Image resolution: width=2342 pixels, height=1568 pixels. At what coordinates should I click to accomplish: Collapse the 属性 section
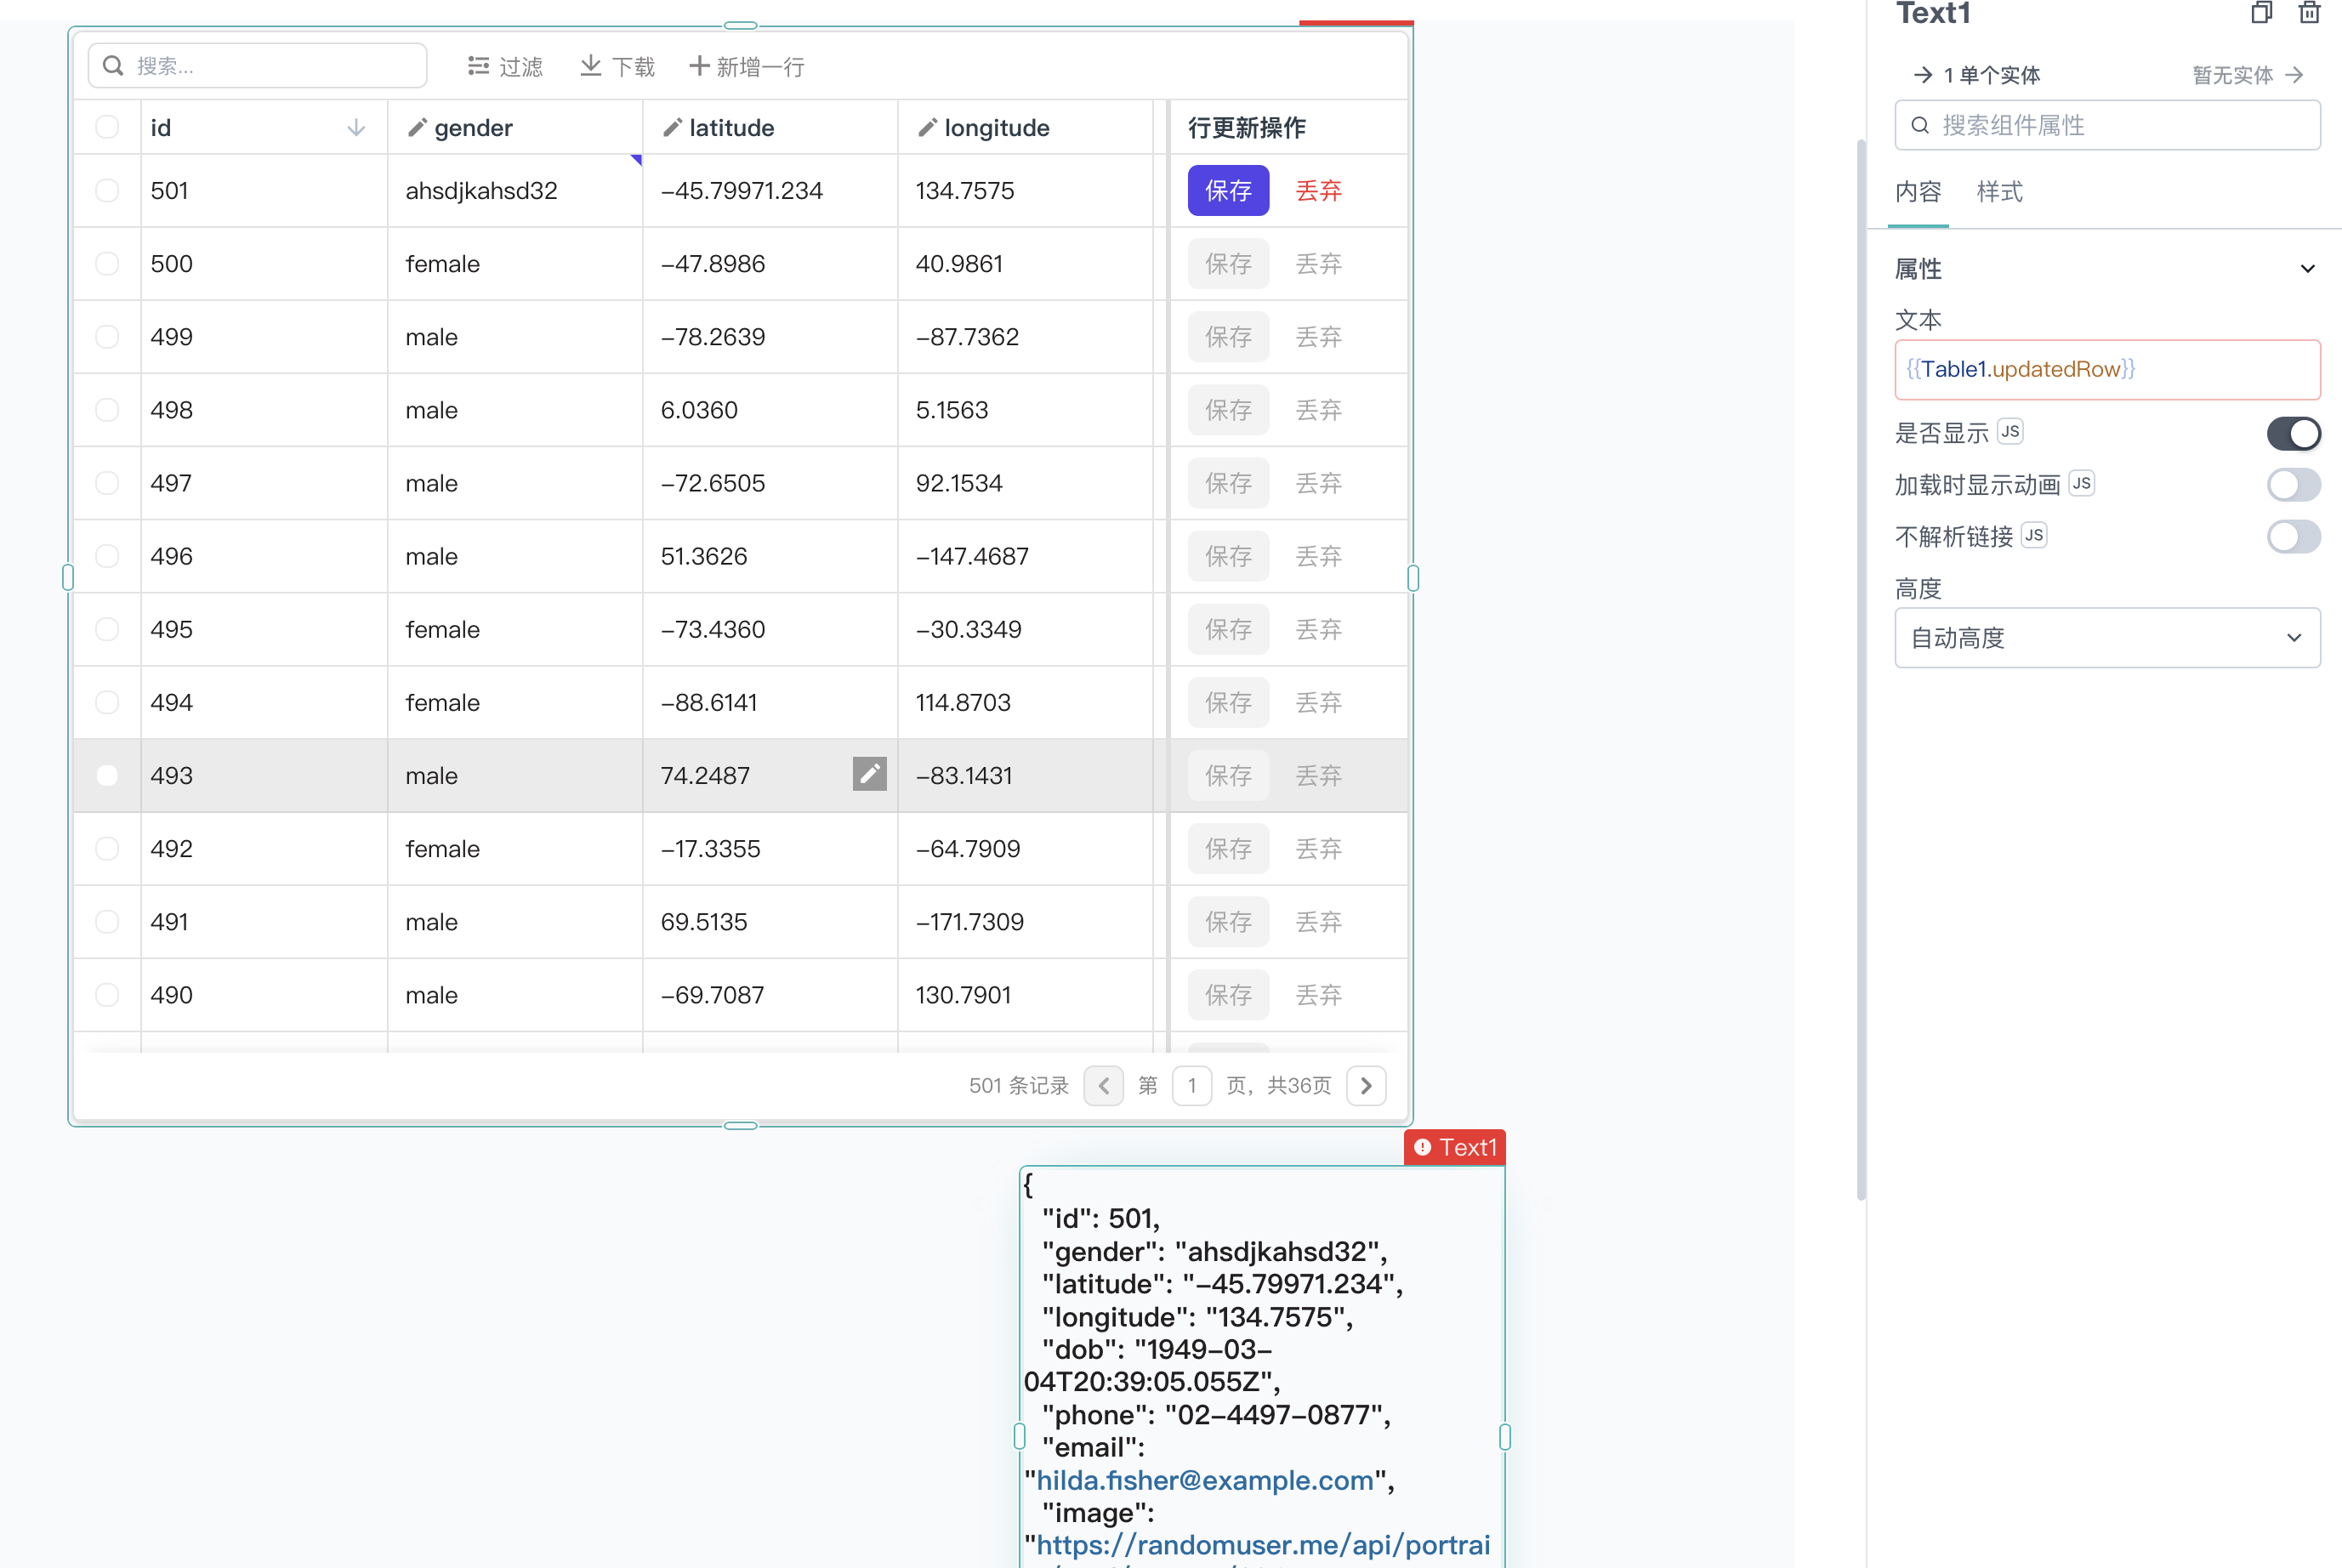pyautogui.click(x=2307, y=268)
